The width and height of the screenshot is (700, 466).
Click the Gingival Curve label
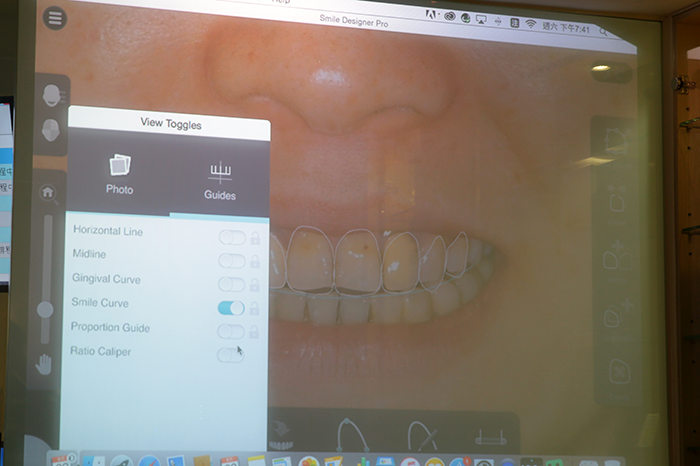[106, 279]
